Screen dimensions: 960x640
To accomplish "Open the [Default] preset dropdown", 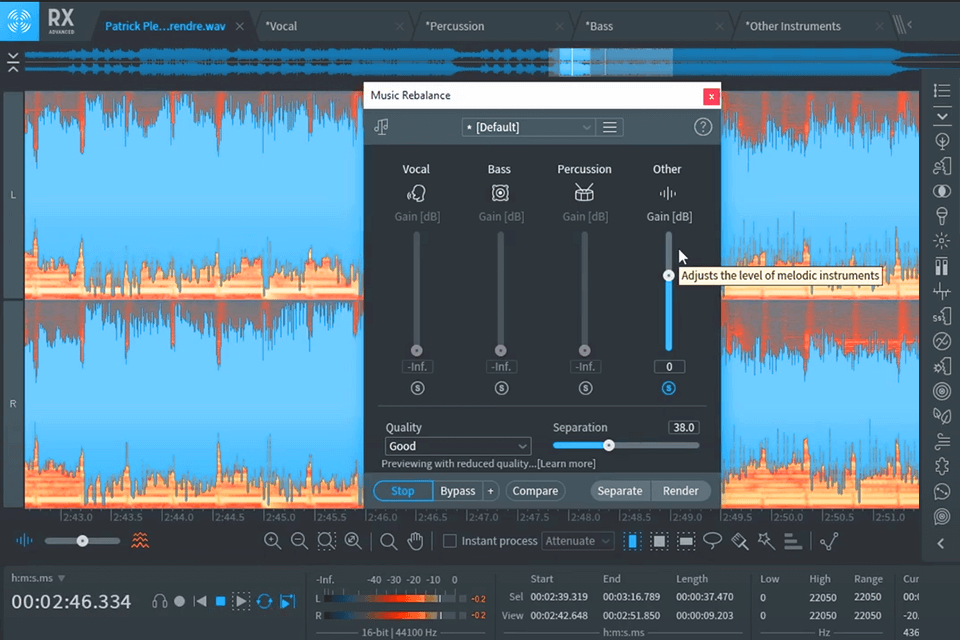I will click(528, 127).
